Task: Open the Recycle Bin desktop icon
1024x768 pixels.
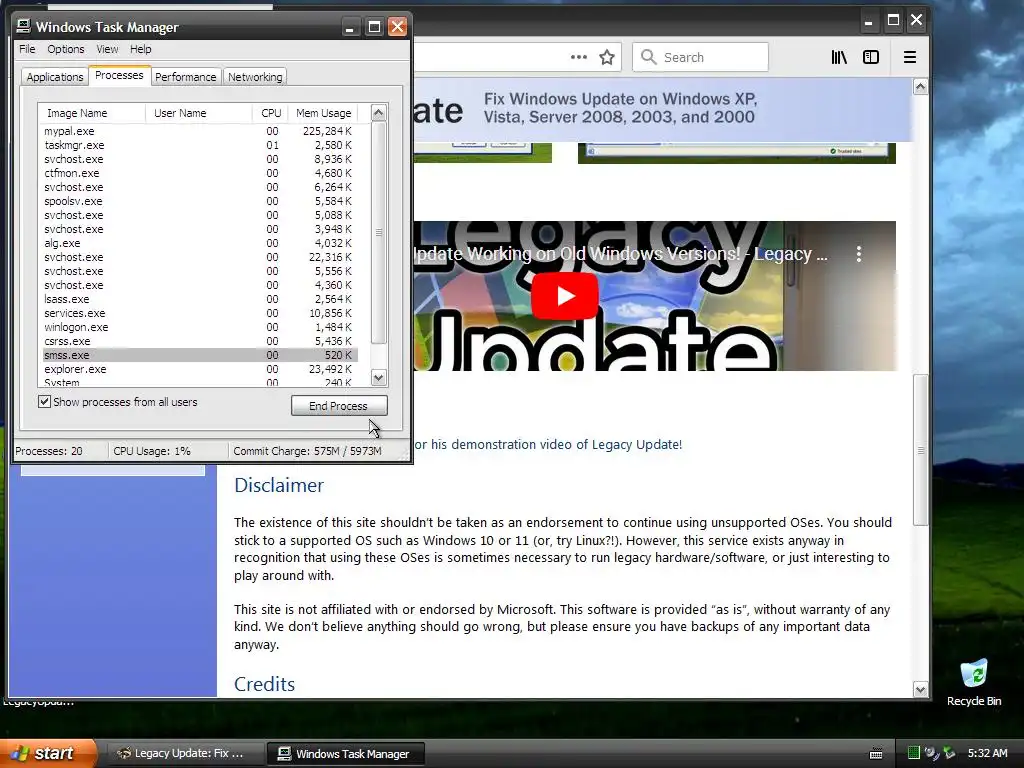Action: tap(974, 682)
